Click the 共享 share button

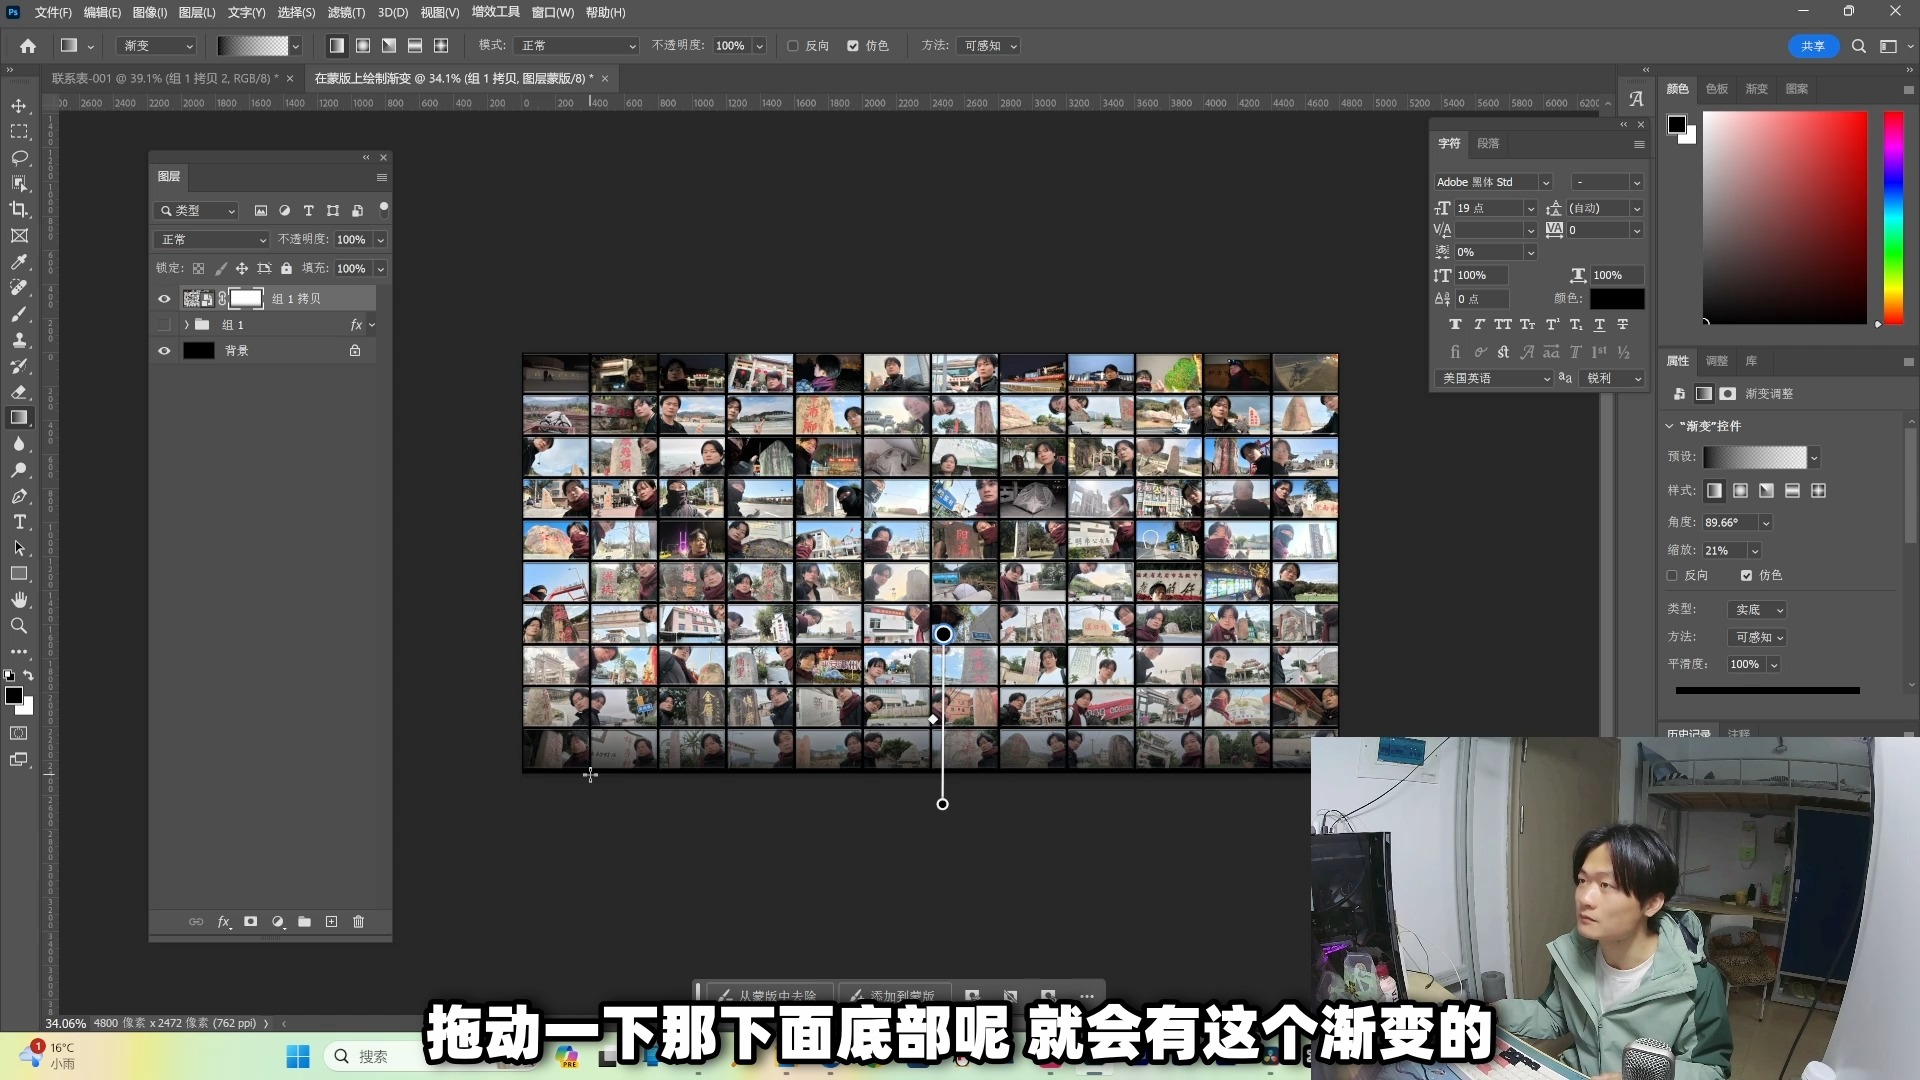pos(1812,46)
